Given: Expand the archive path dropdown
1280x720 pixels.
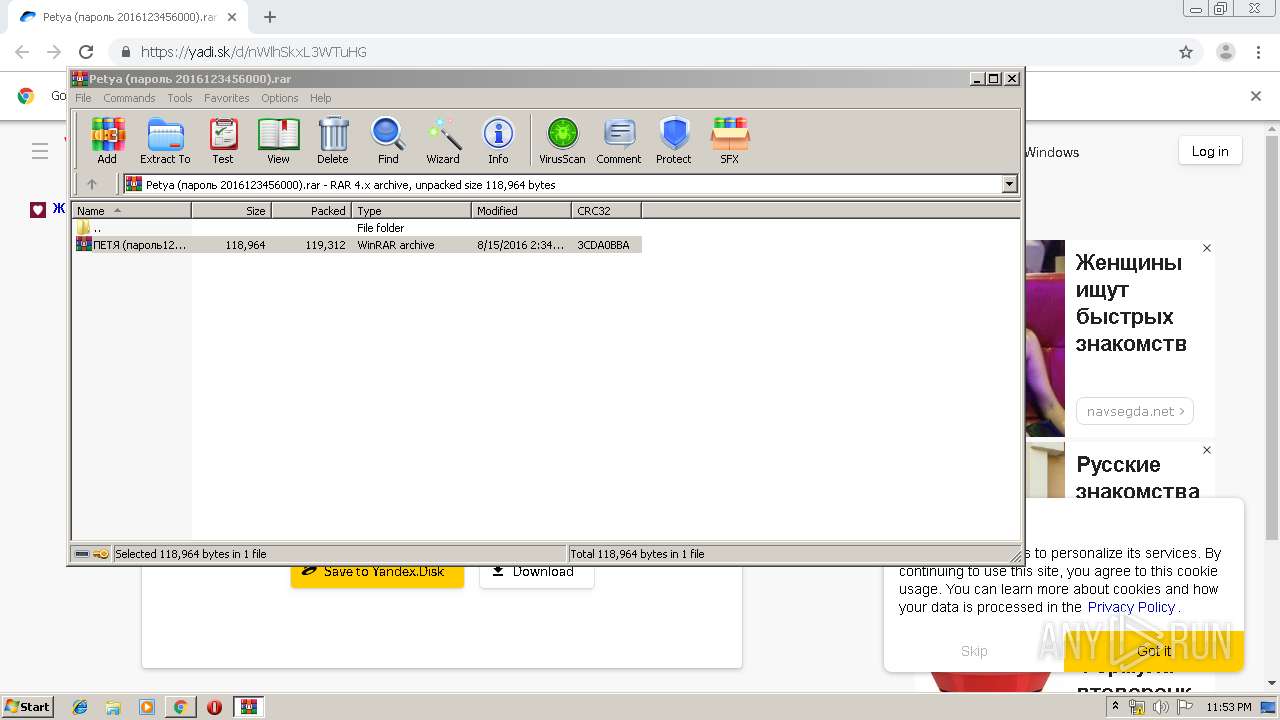Looking at the screenshot, I should [1009, 184].
